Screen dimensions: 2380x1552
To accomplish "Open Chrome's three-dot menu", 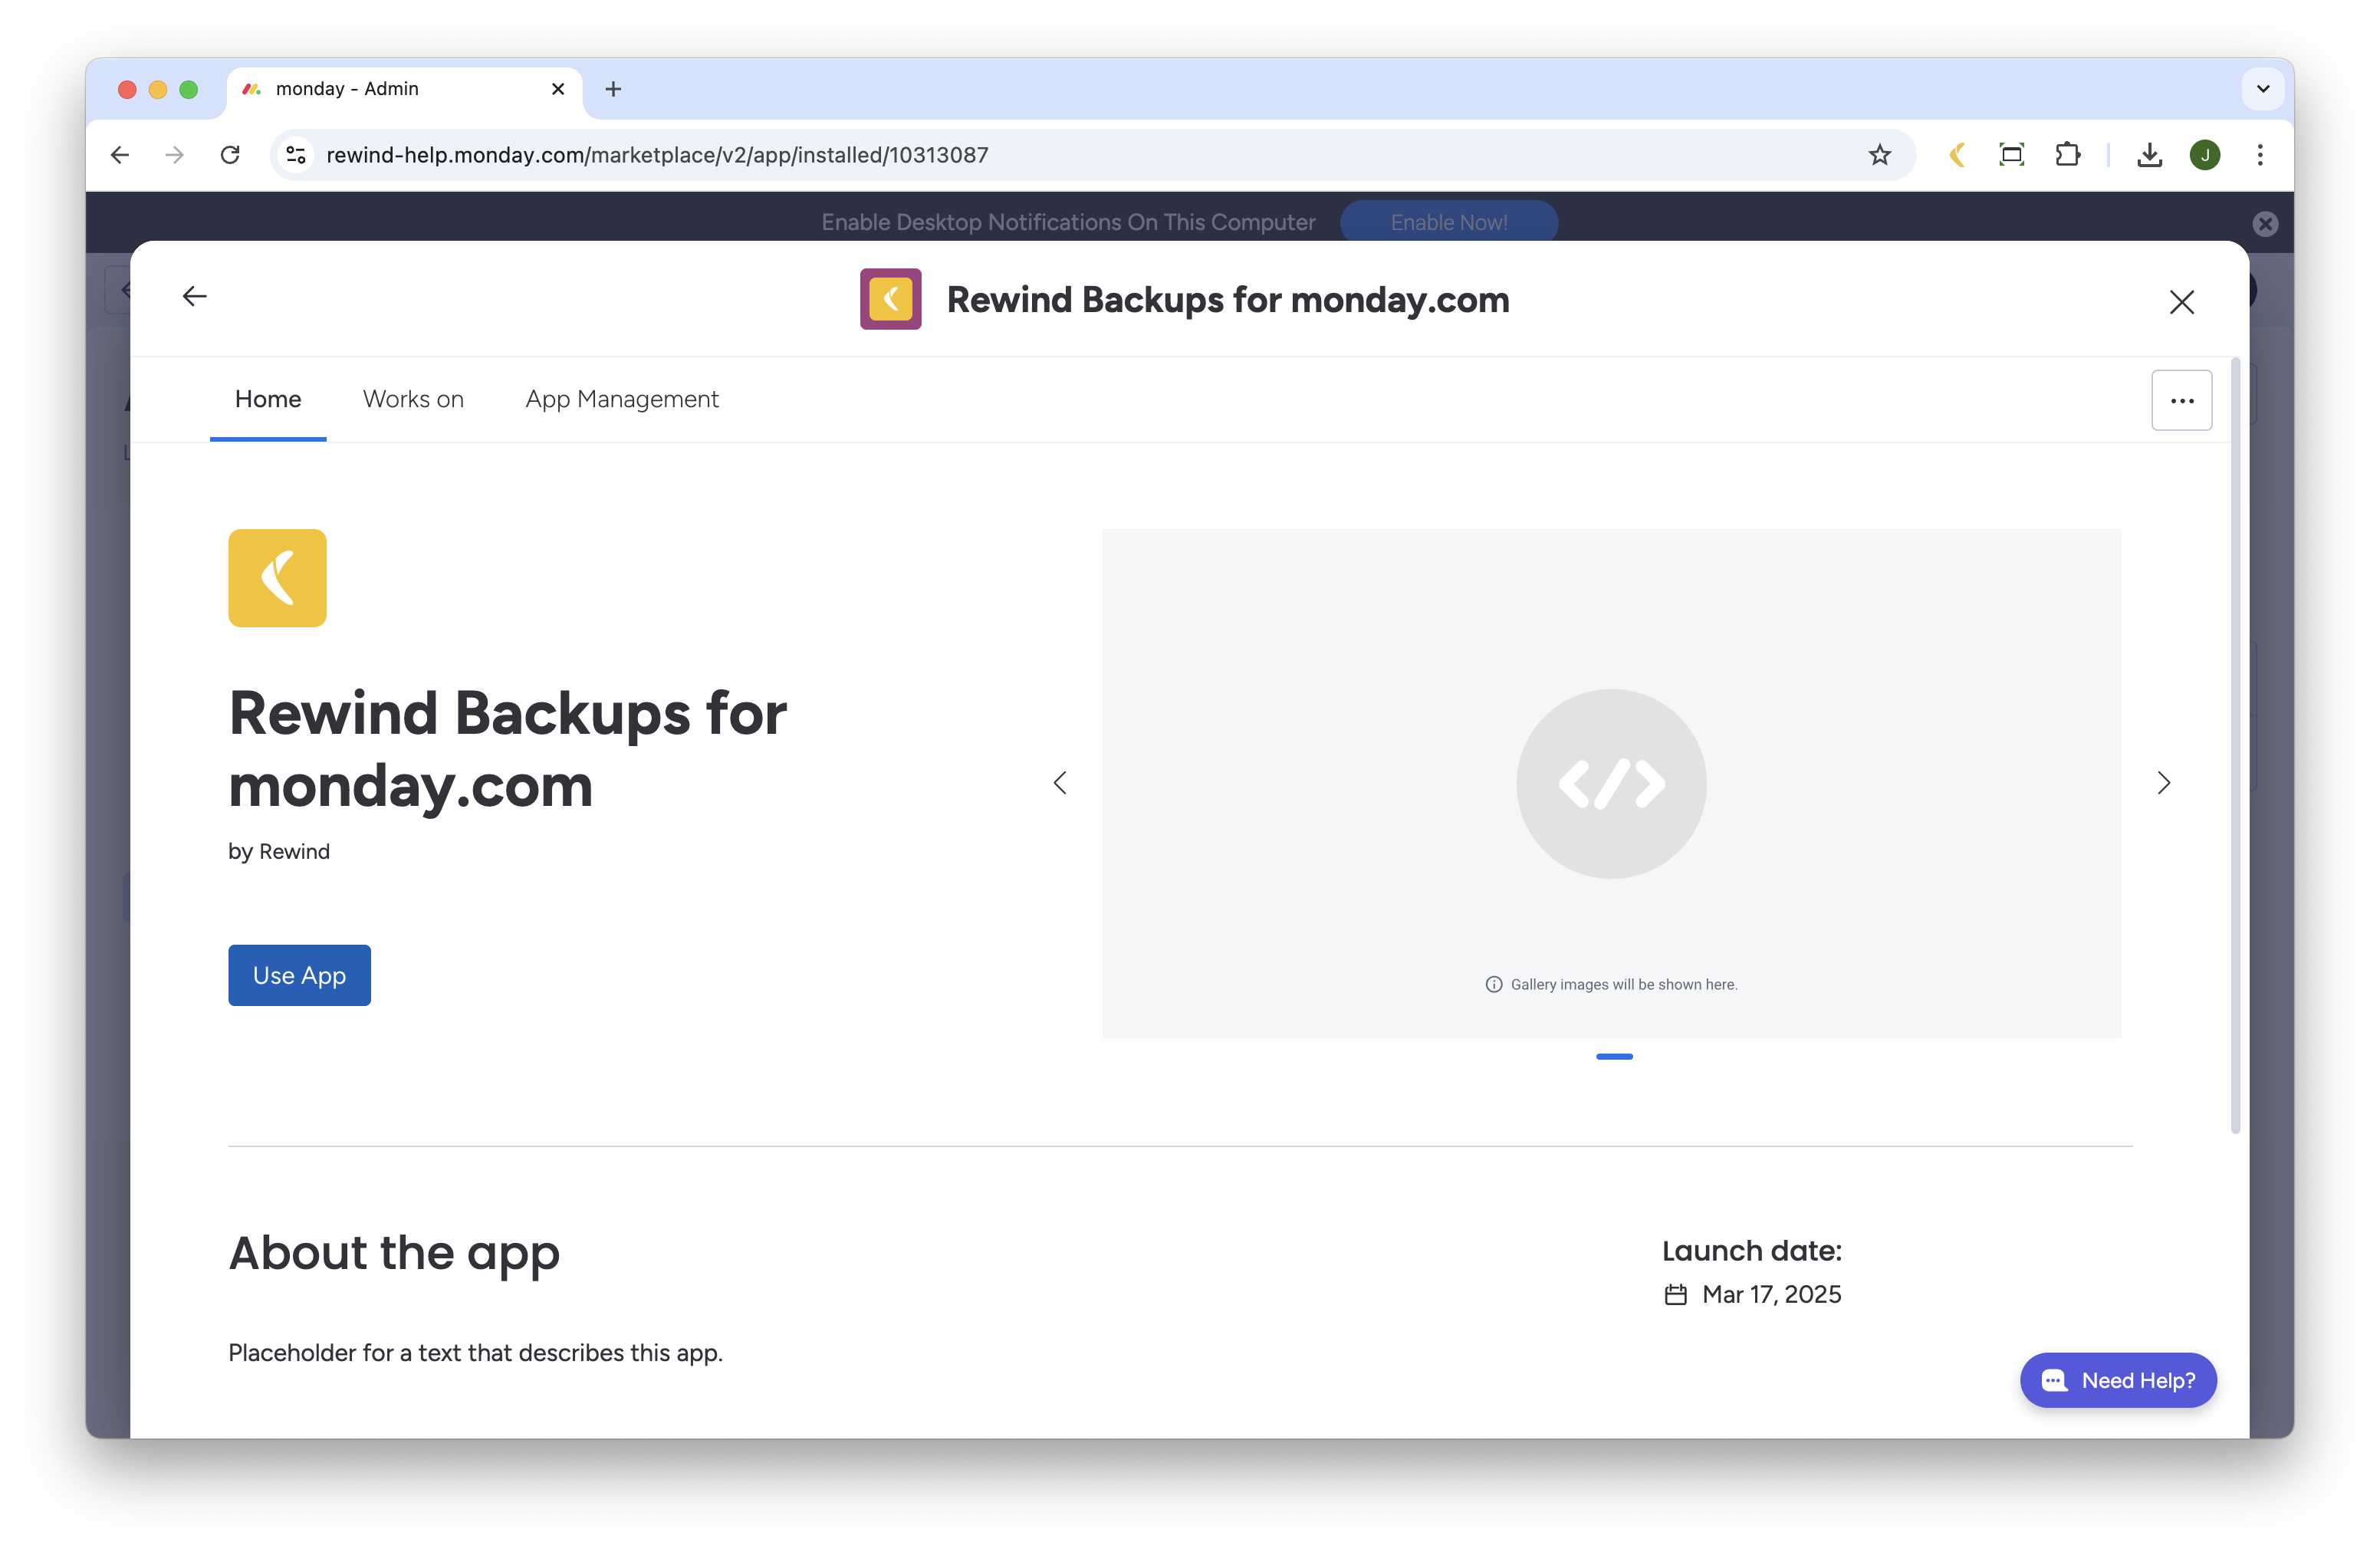I will [x=2260, y=155].
